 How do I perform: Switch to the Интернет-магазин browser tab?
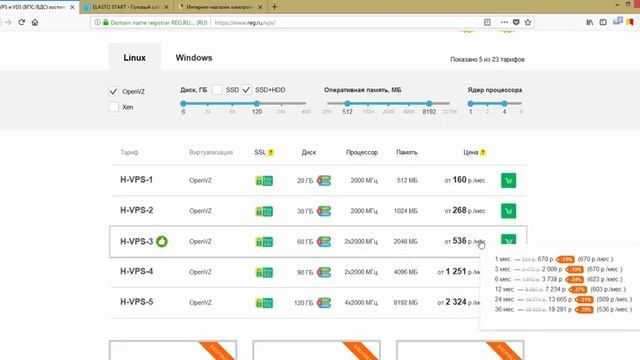tap(219, 7)
